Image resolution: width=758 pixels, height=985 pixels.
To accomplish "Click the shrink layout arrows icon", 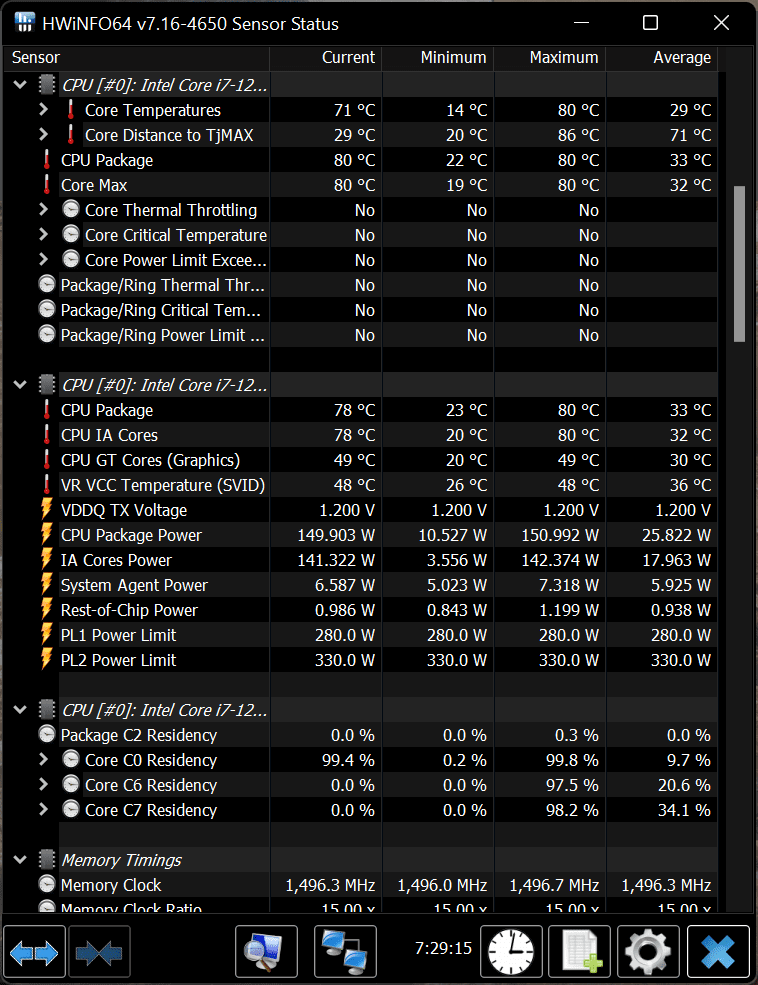I will click(x=99, y=952).
